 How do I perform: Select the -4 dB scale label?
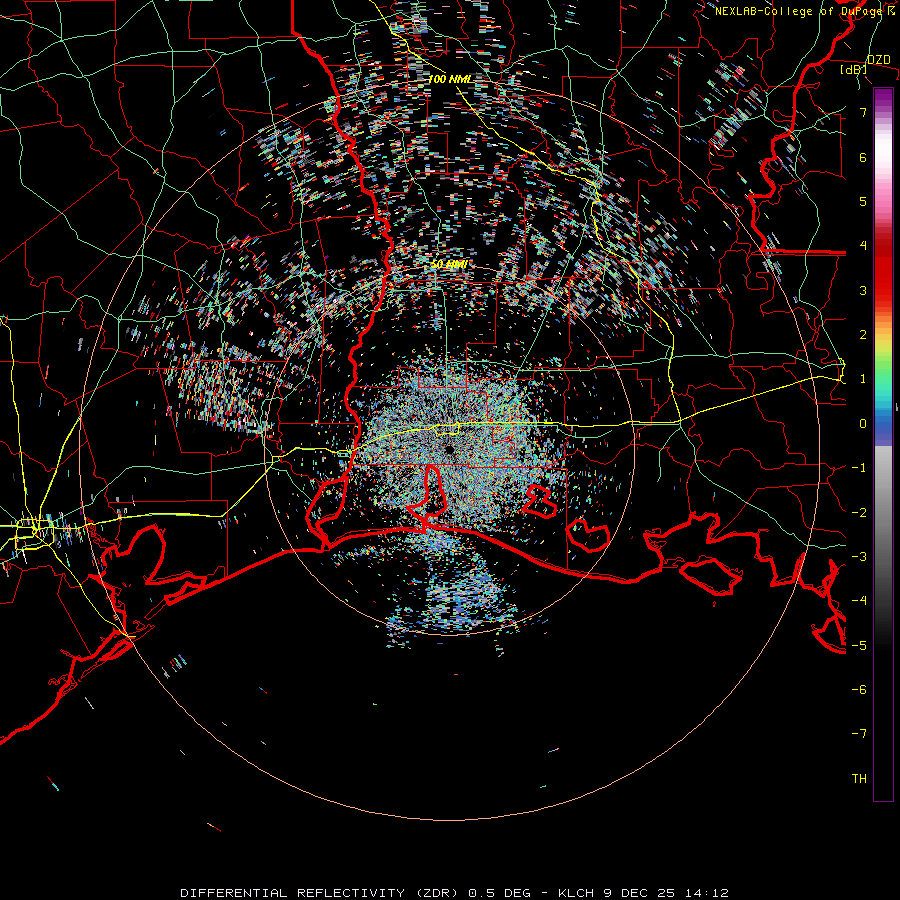pos(859,600)
